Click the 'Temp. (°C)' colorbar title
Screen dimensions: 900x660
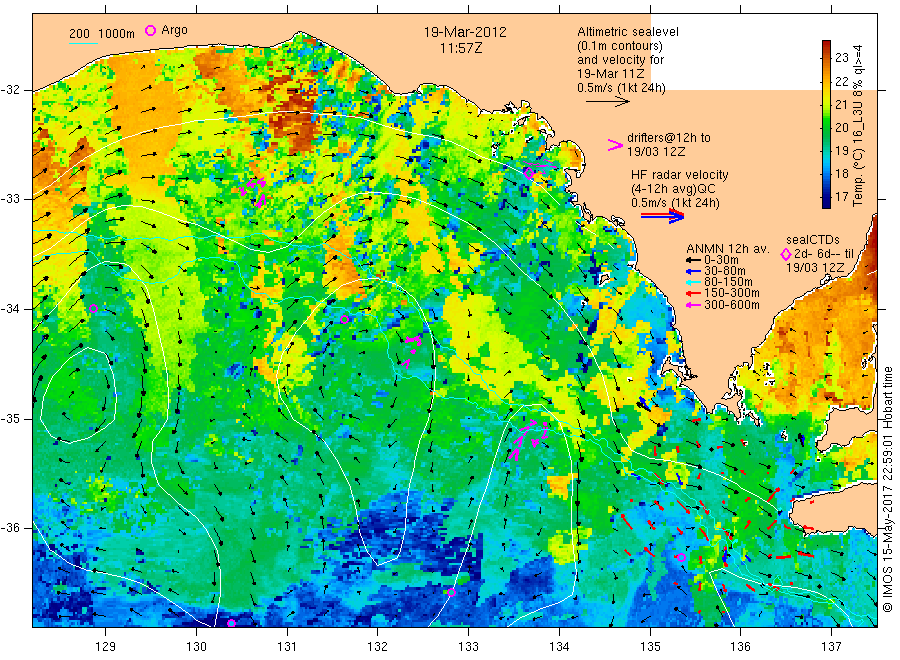858,174
